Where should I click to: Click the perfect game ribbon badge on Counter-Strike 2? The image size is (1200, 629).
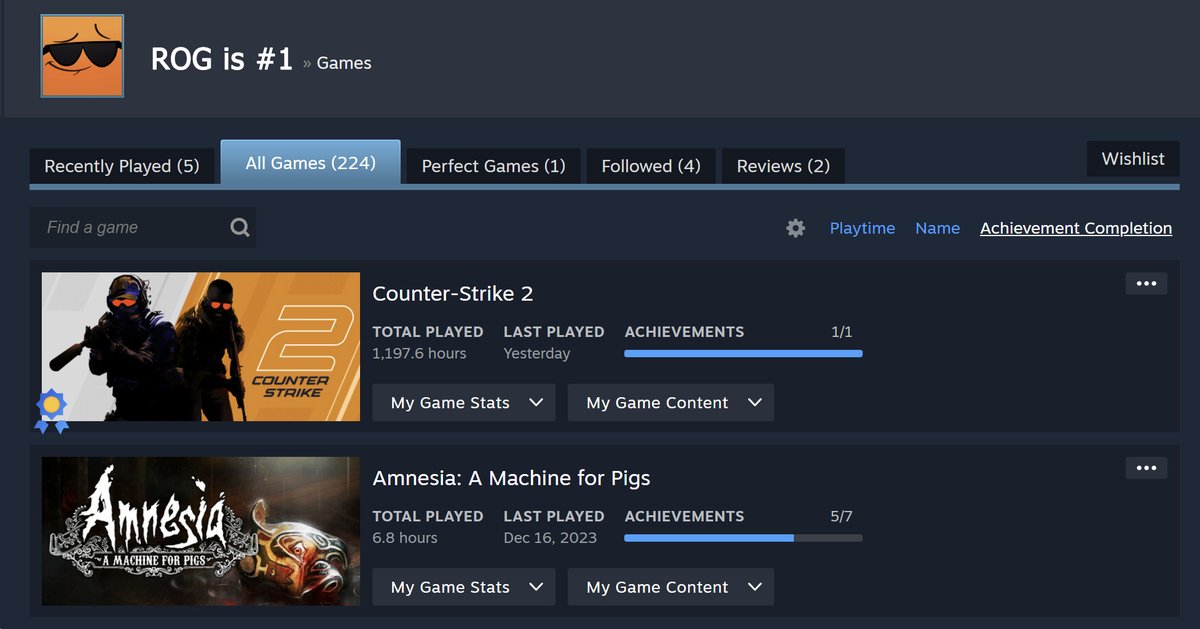[51, 411]
